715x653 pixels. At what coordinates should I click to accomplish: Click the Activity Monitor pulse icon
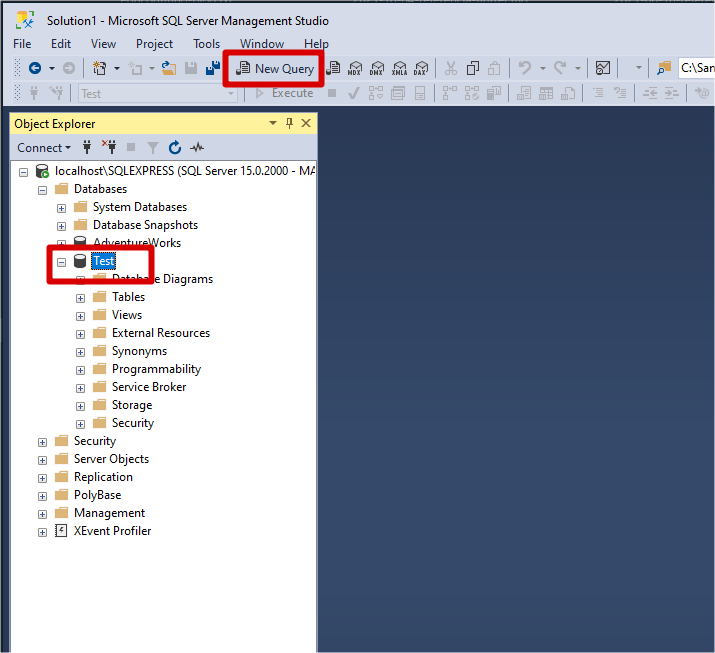pyautogui.click(x=197, y=147)
